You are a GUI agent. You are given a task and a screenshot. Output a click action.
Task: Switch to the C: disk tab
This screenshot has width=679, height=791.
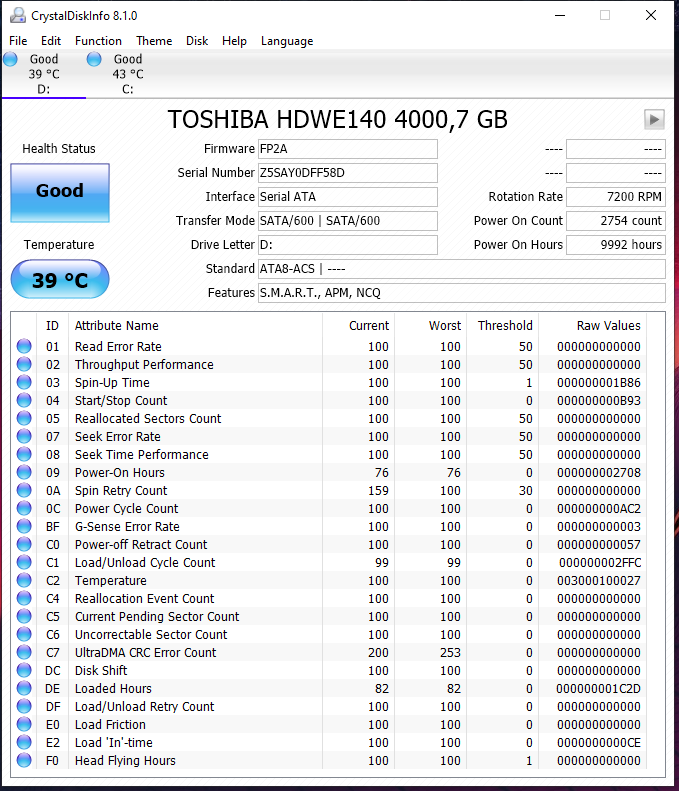128,74
